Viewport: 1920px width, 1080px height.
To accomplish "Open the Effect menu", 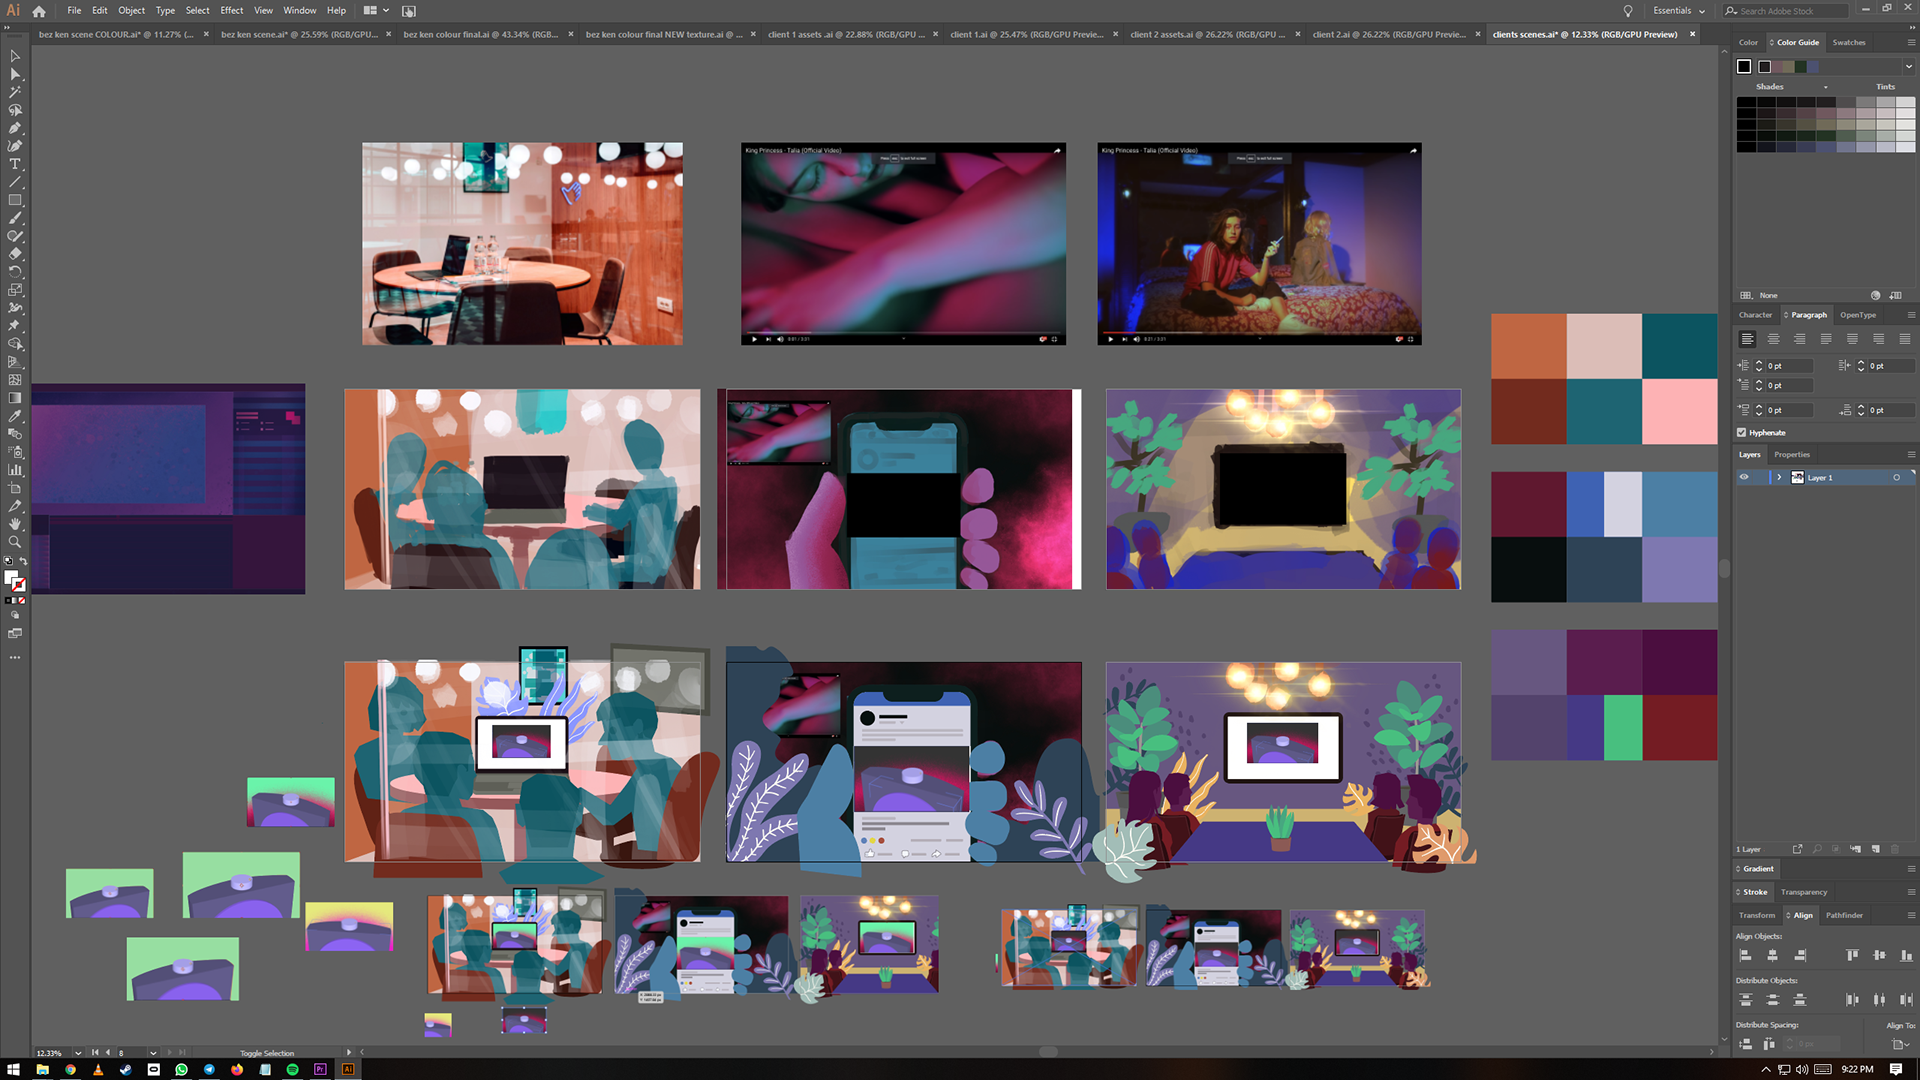I will pyautogui.click(x=232, y=11).
